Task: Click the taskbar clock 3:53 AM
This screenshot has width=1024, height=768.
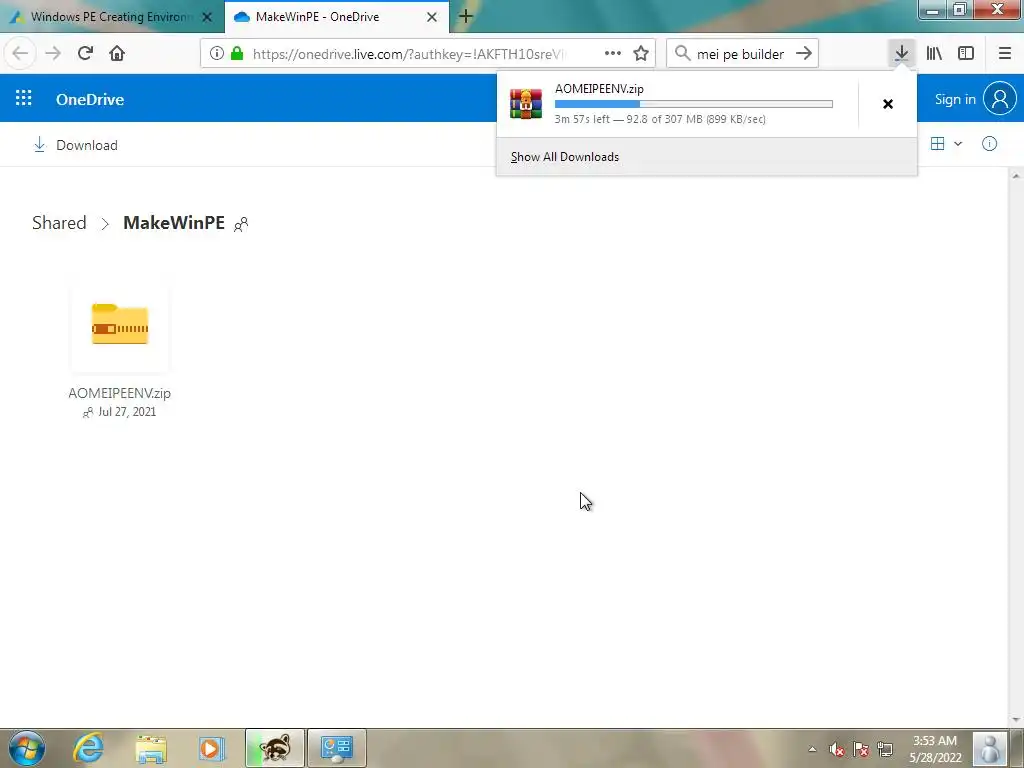Action: point(935,741)
